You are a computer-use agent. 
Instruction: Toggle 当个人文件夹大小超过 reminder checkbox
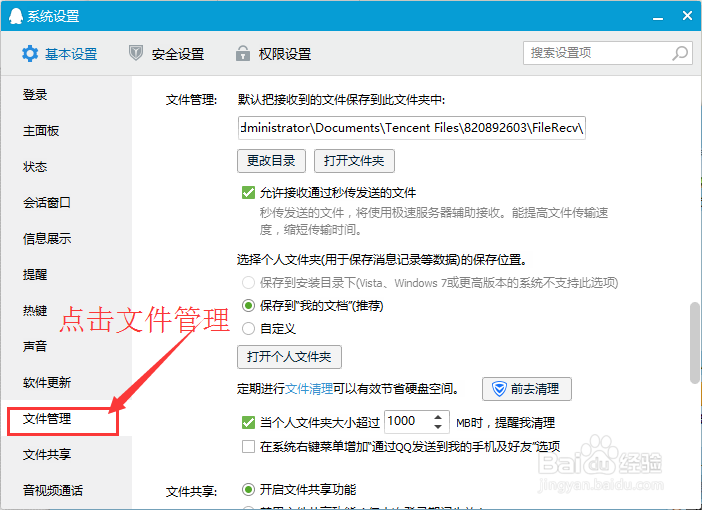point(248,422)
